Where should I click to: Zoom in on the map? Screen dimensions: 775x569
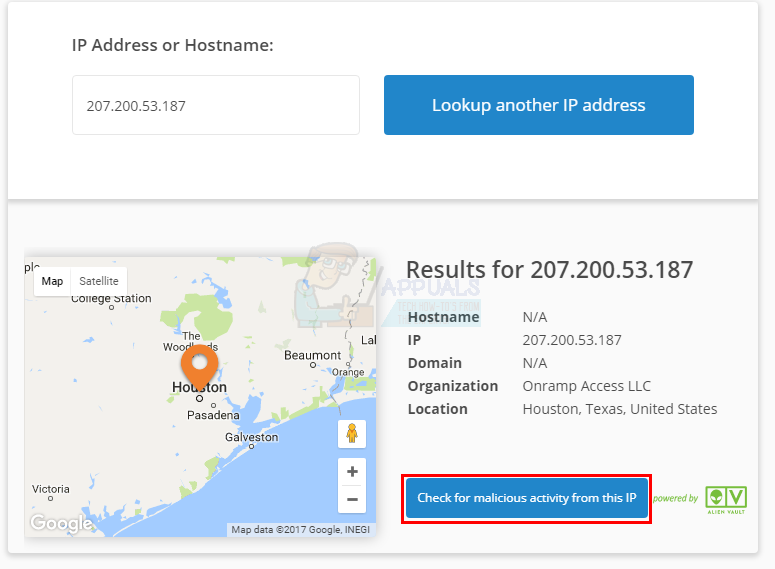[352, 471]
